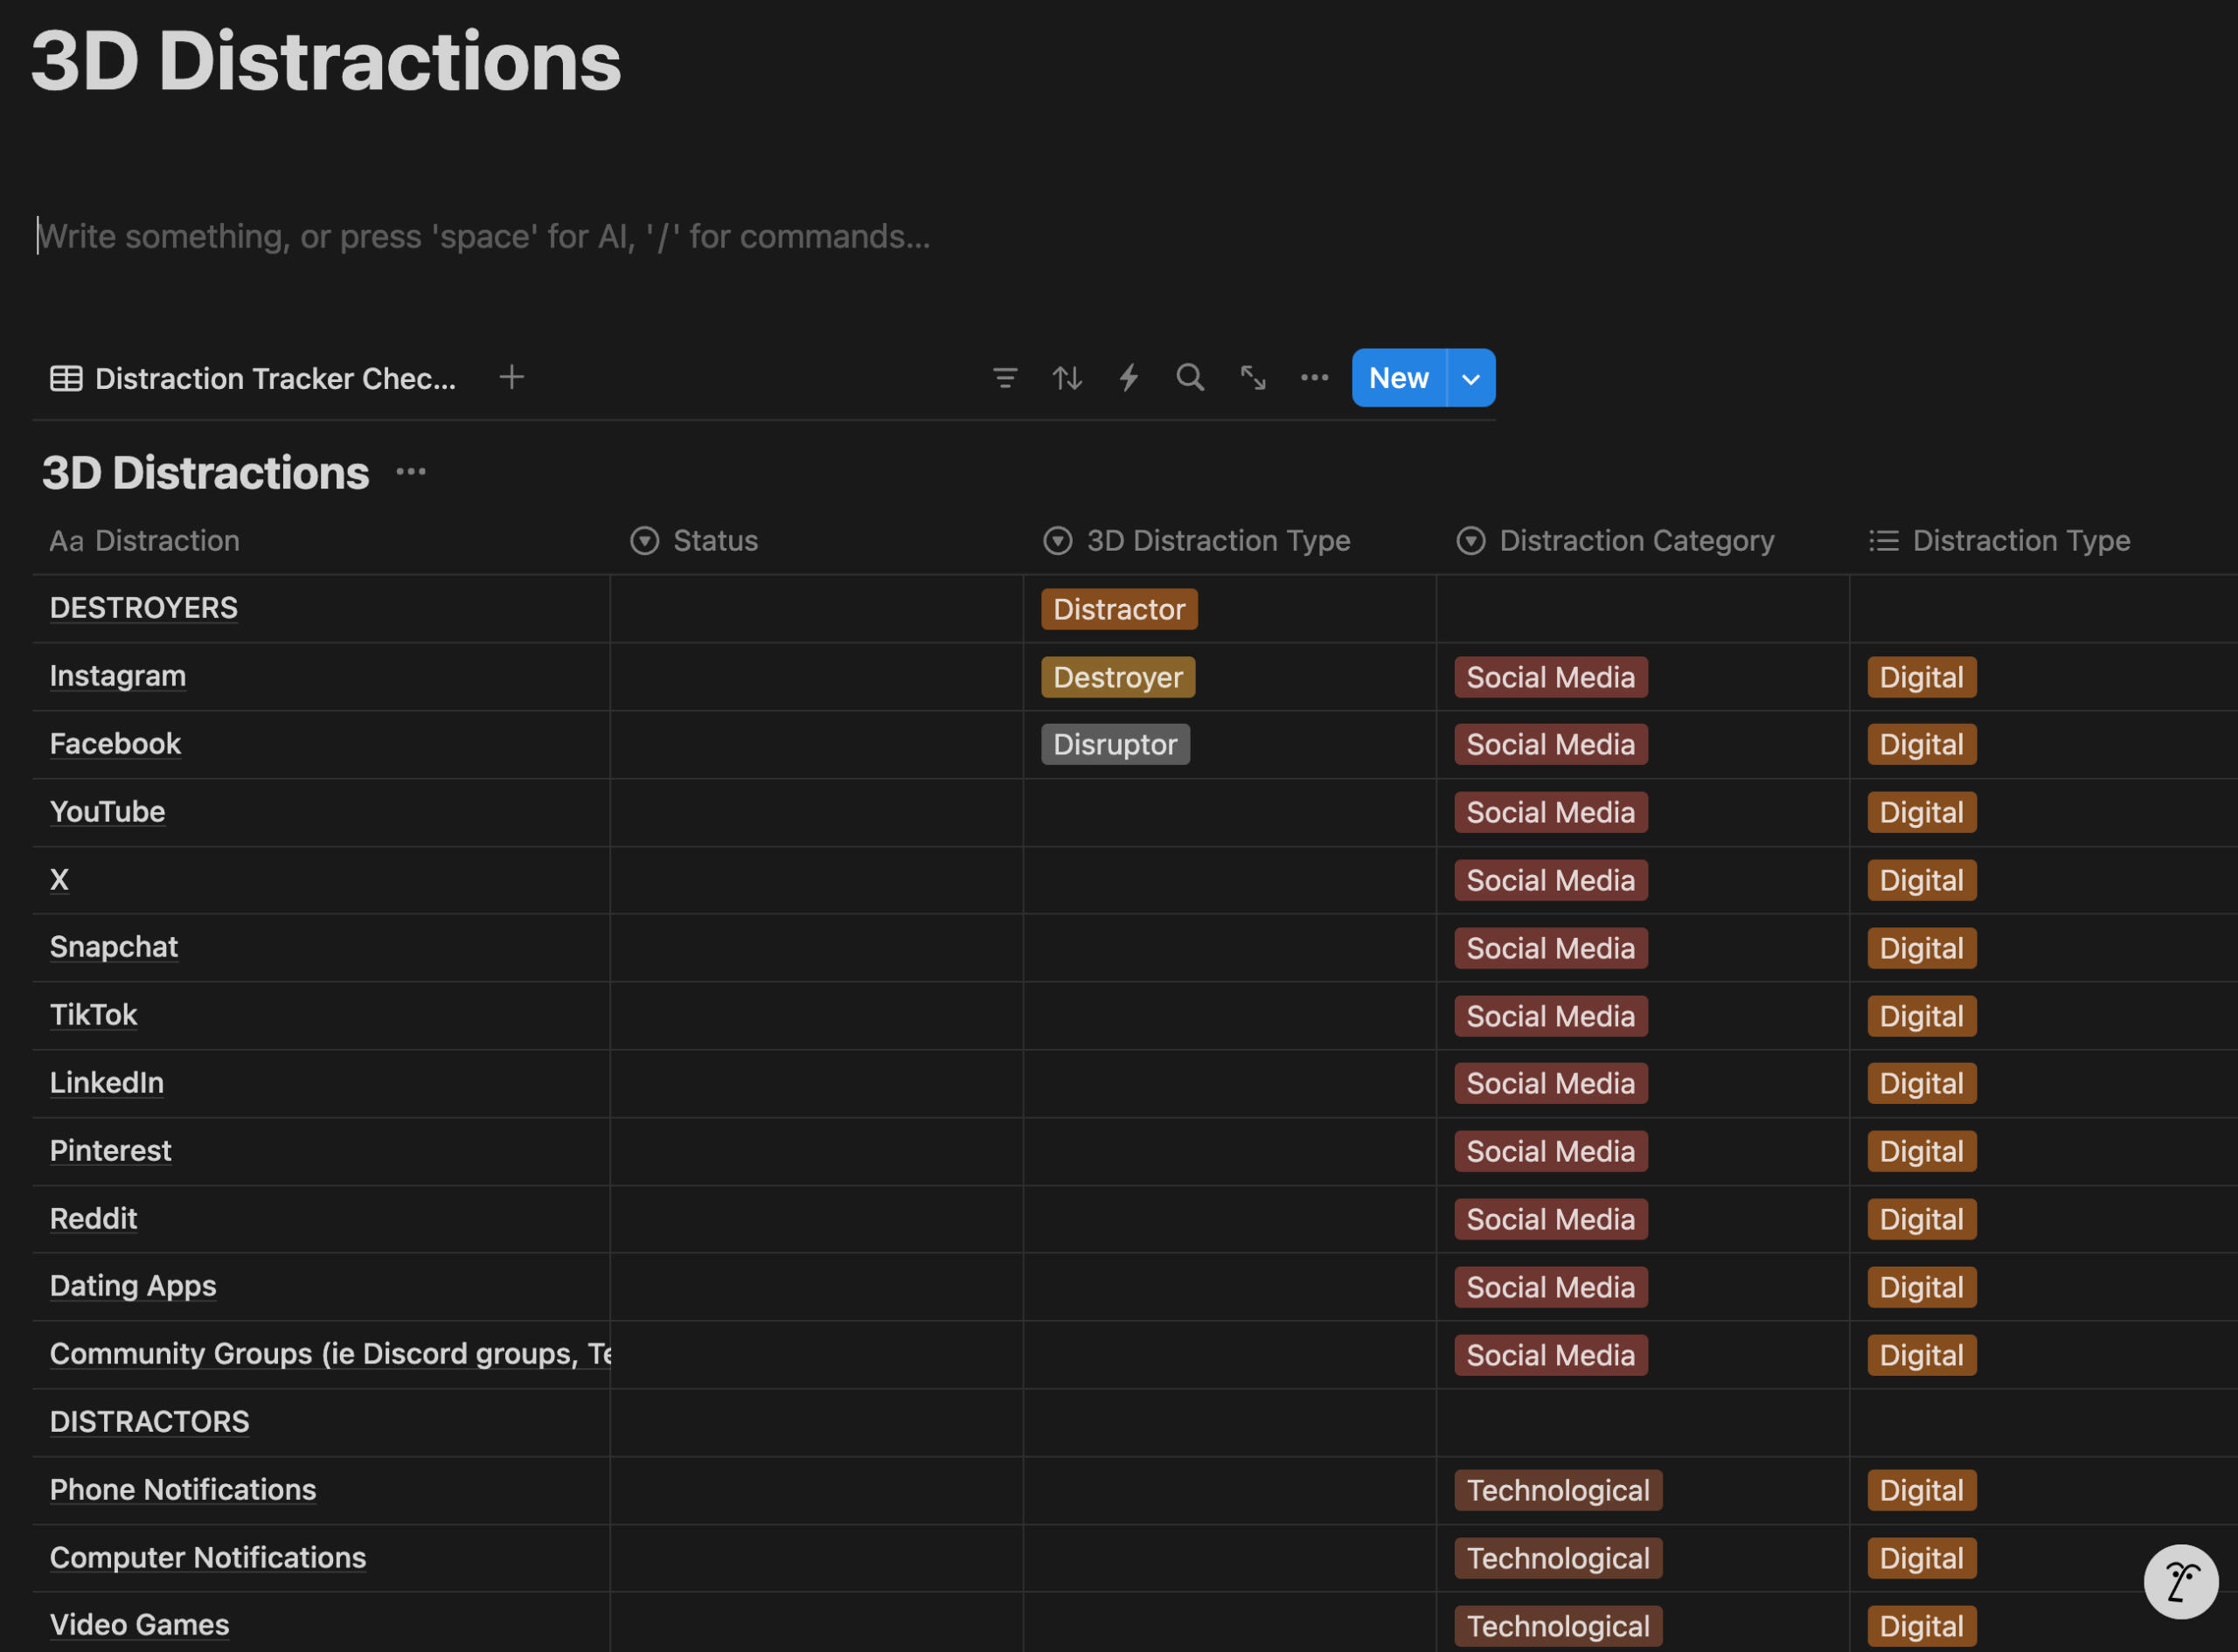Select the Distraction Tracker Checklist view tab
Screen dimensions: 2238x1652
pos(254,379)
